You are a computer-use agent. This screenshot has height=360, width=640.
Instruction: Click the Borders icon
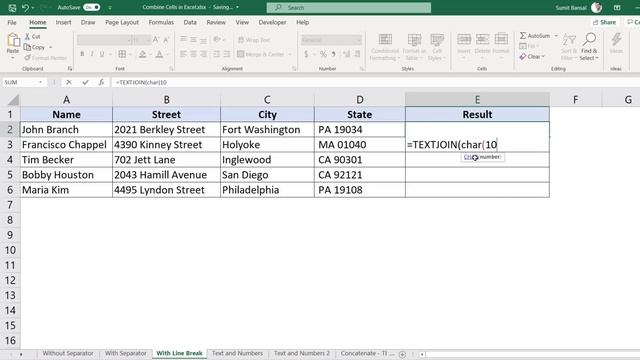(122, 54)
